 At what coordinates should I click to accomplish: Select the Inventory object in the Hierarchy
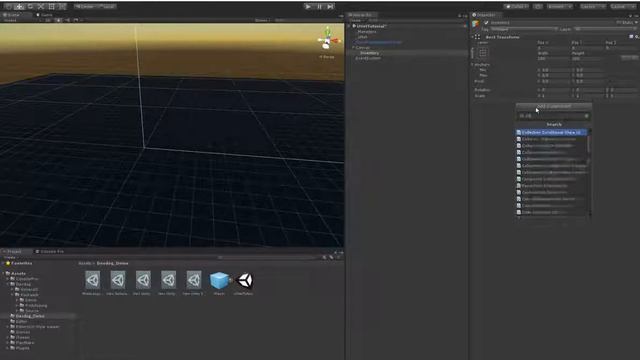[369, 53]
